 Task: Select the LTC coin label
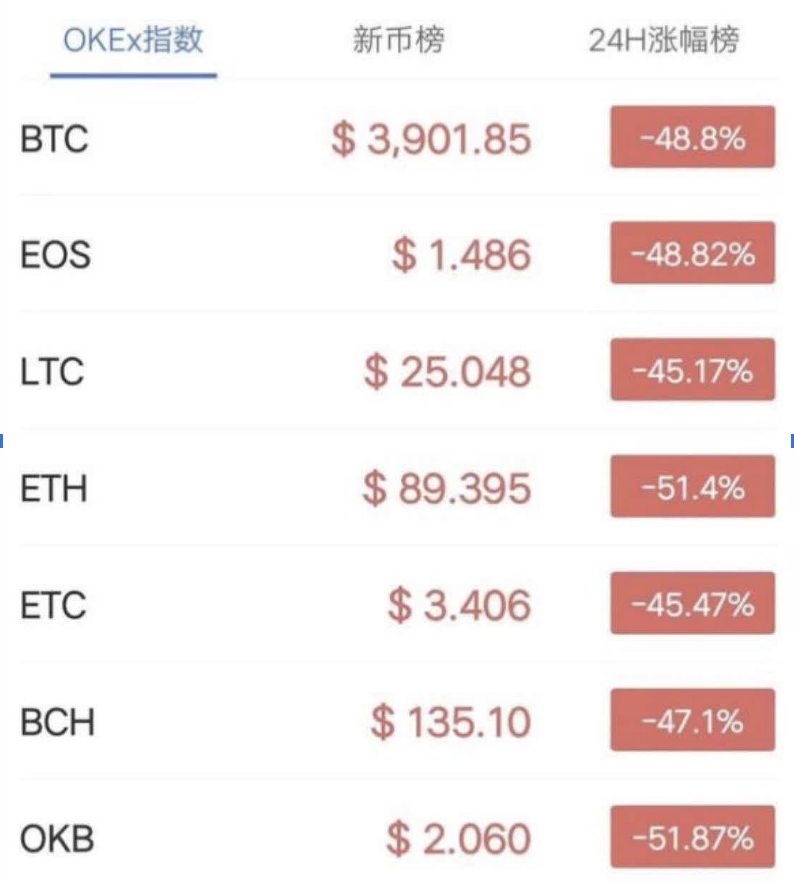tap(52, 372)
